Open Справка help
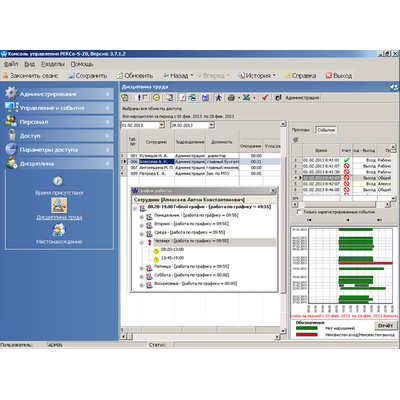The image size is (400, 400). tap(300, 76)
